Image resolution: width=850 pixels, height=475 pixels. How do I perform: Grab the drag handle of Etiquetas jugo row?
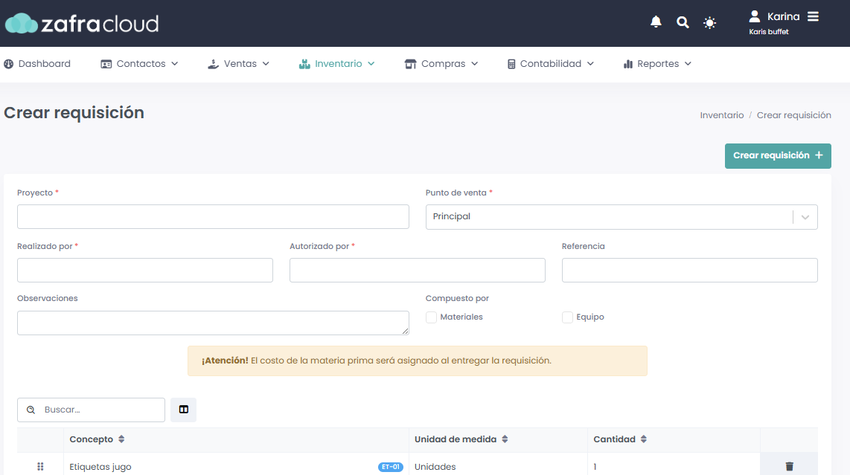coord(40,466)
